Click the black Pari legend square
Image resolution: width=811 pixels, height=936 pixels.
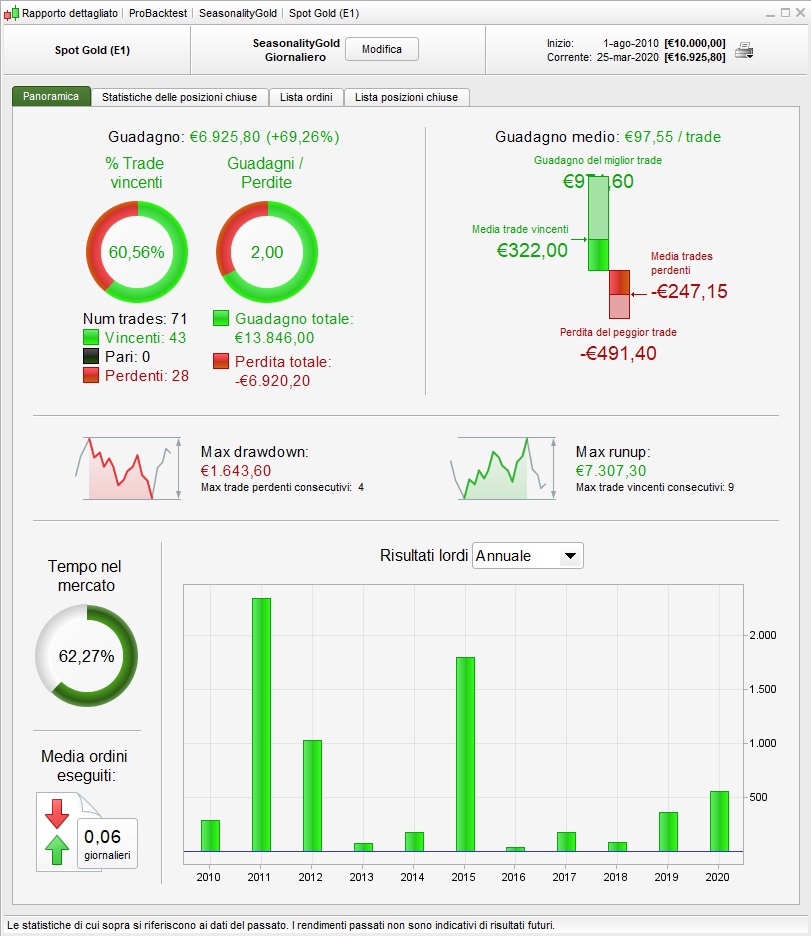(91, 356)
